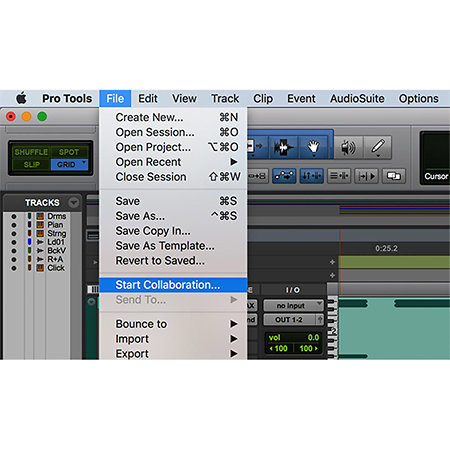Choose Save Copy In...

[x=173, y=231]
